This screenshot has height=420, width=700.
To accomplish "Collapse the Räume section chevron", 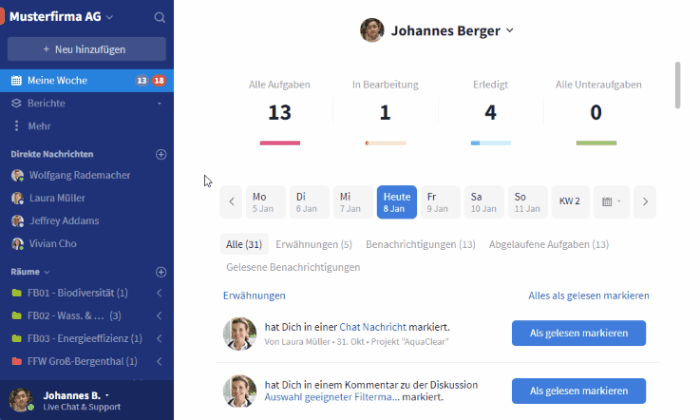I will pos(47,272).
